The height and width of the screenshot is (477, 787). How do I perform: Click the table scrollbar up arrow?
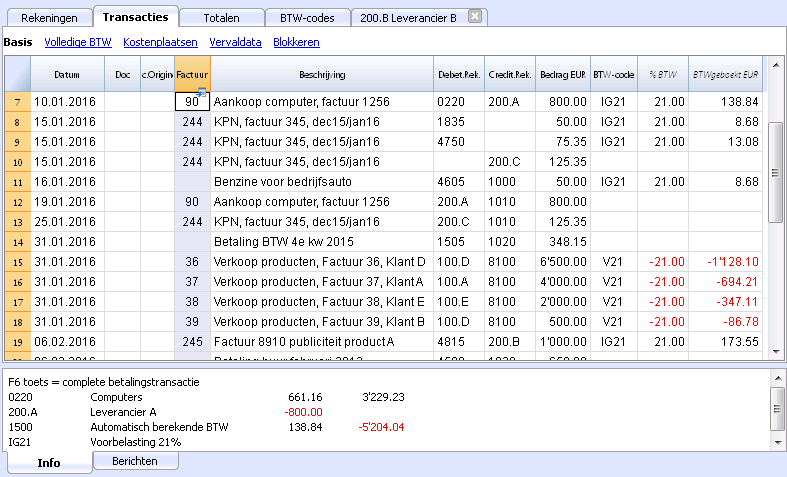pos(776,65)
